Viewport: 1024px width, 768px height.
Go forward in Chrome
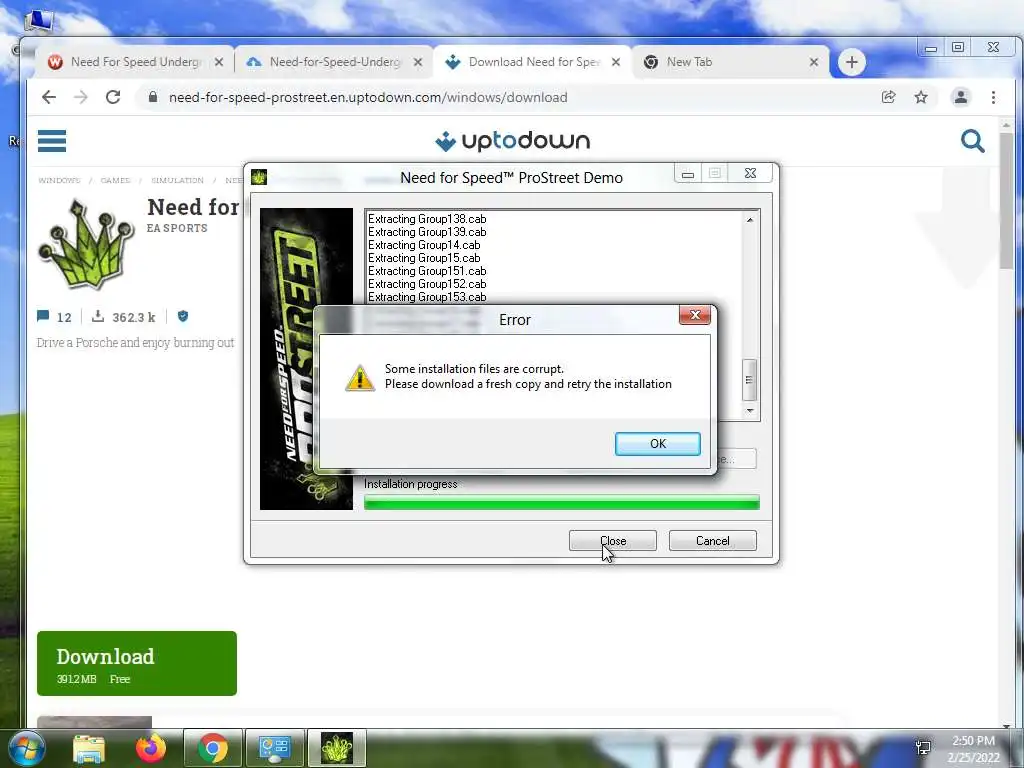point(81,97)
